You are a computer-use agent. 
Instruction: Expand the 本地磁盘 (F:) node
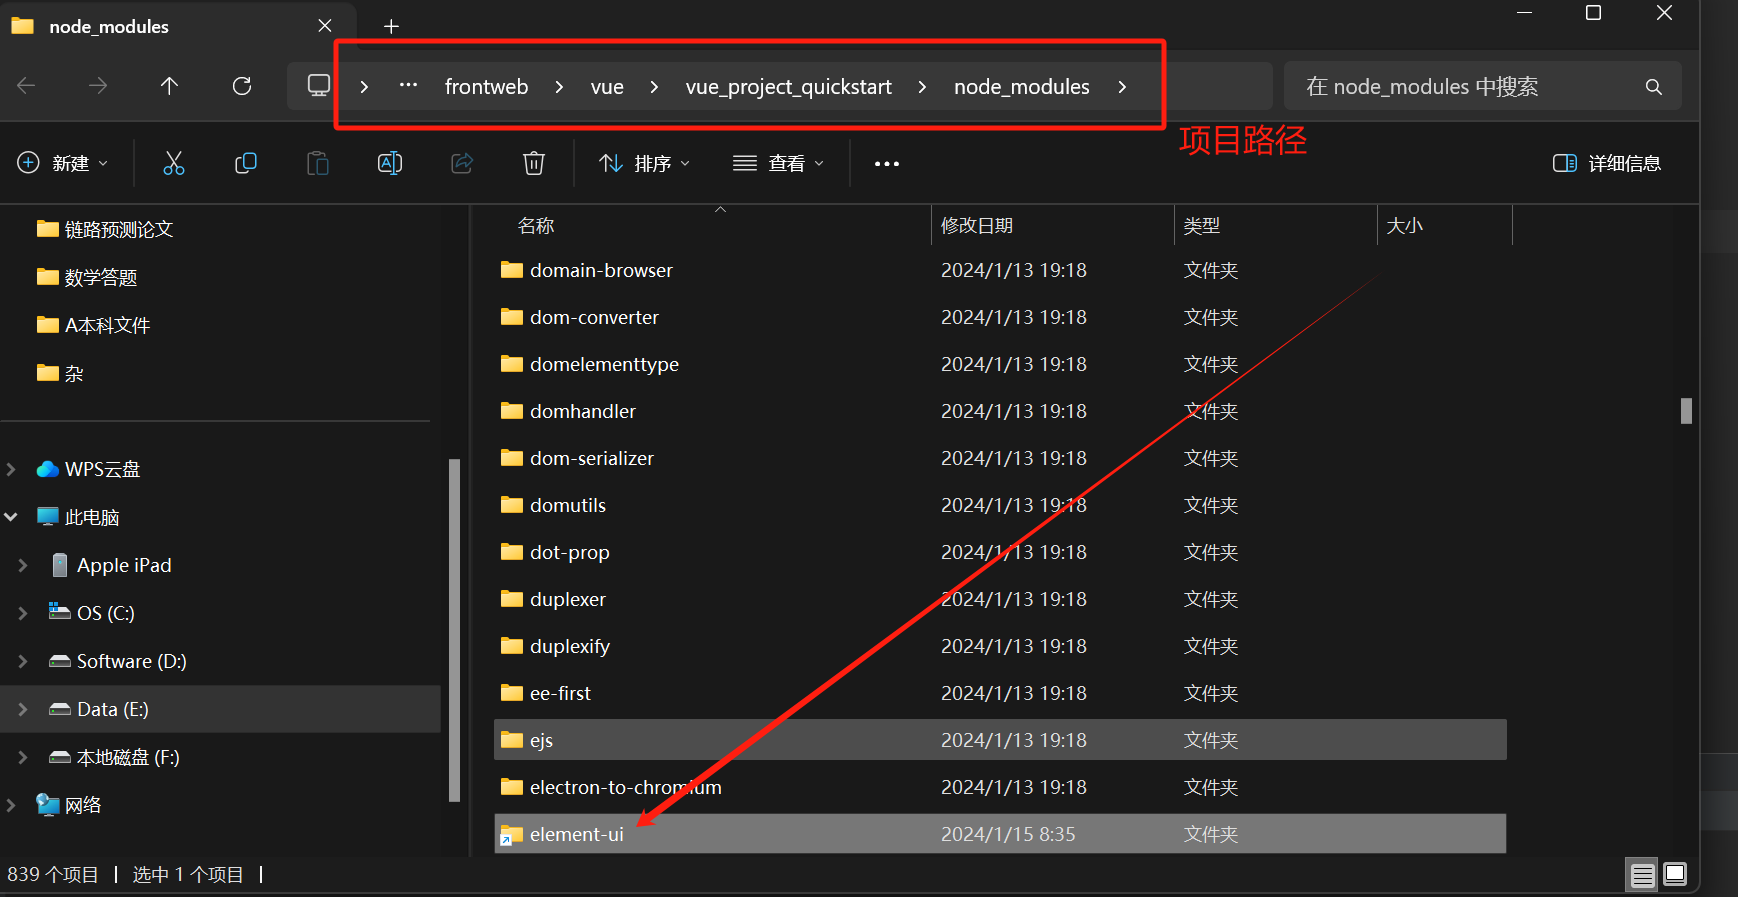(x=23, y=757)
